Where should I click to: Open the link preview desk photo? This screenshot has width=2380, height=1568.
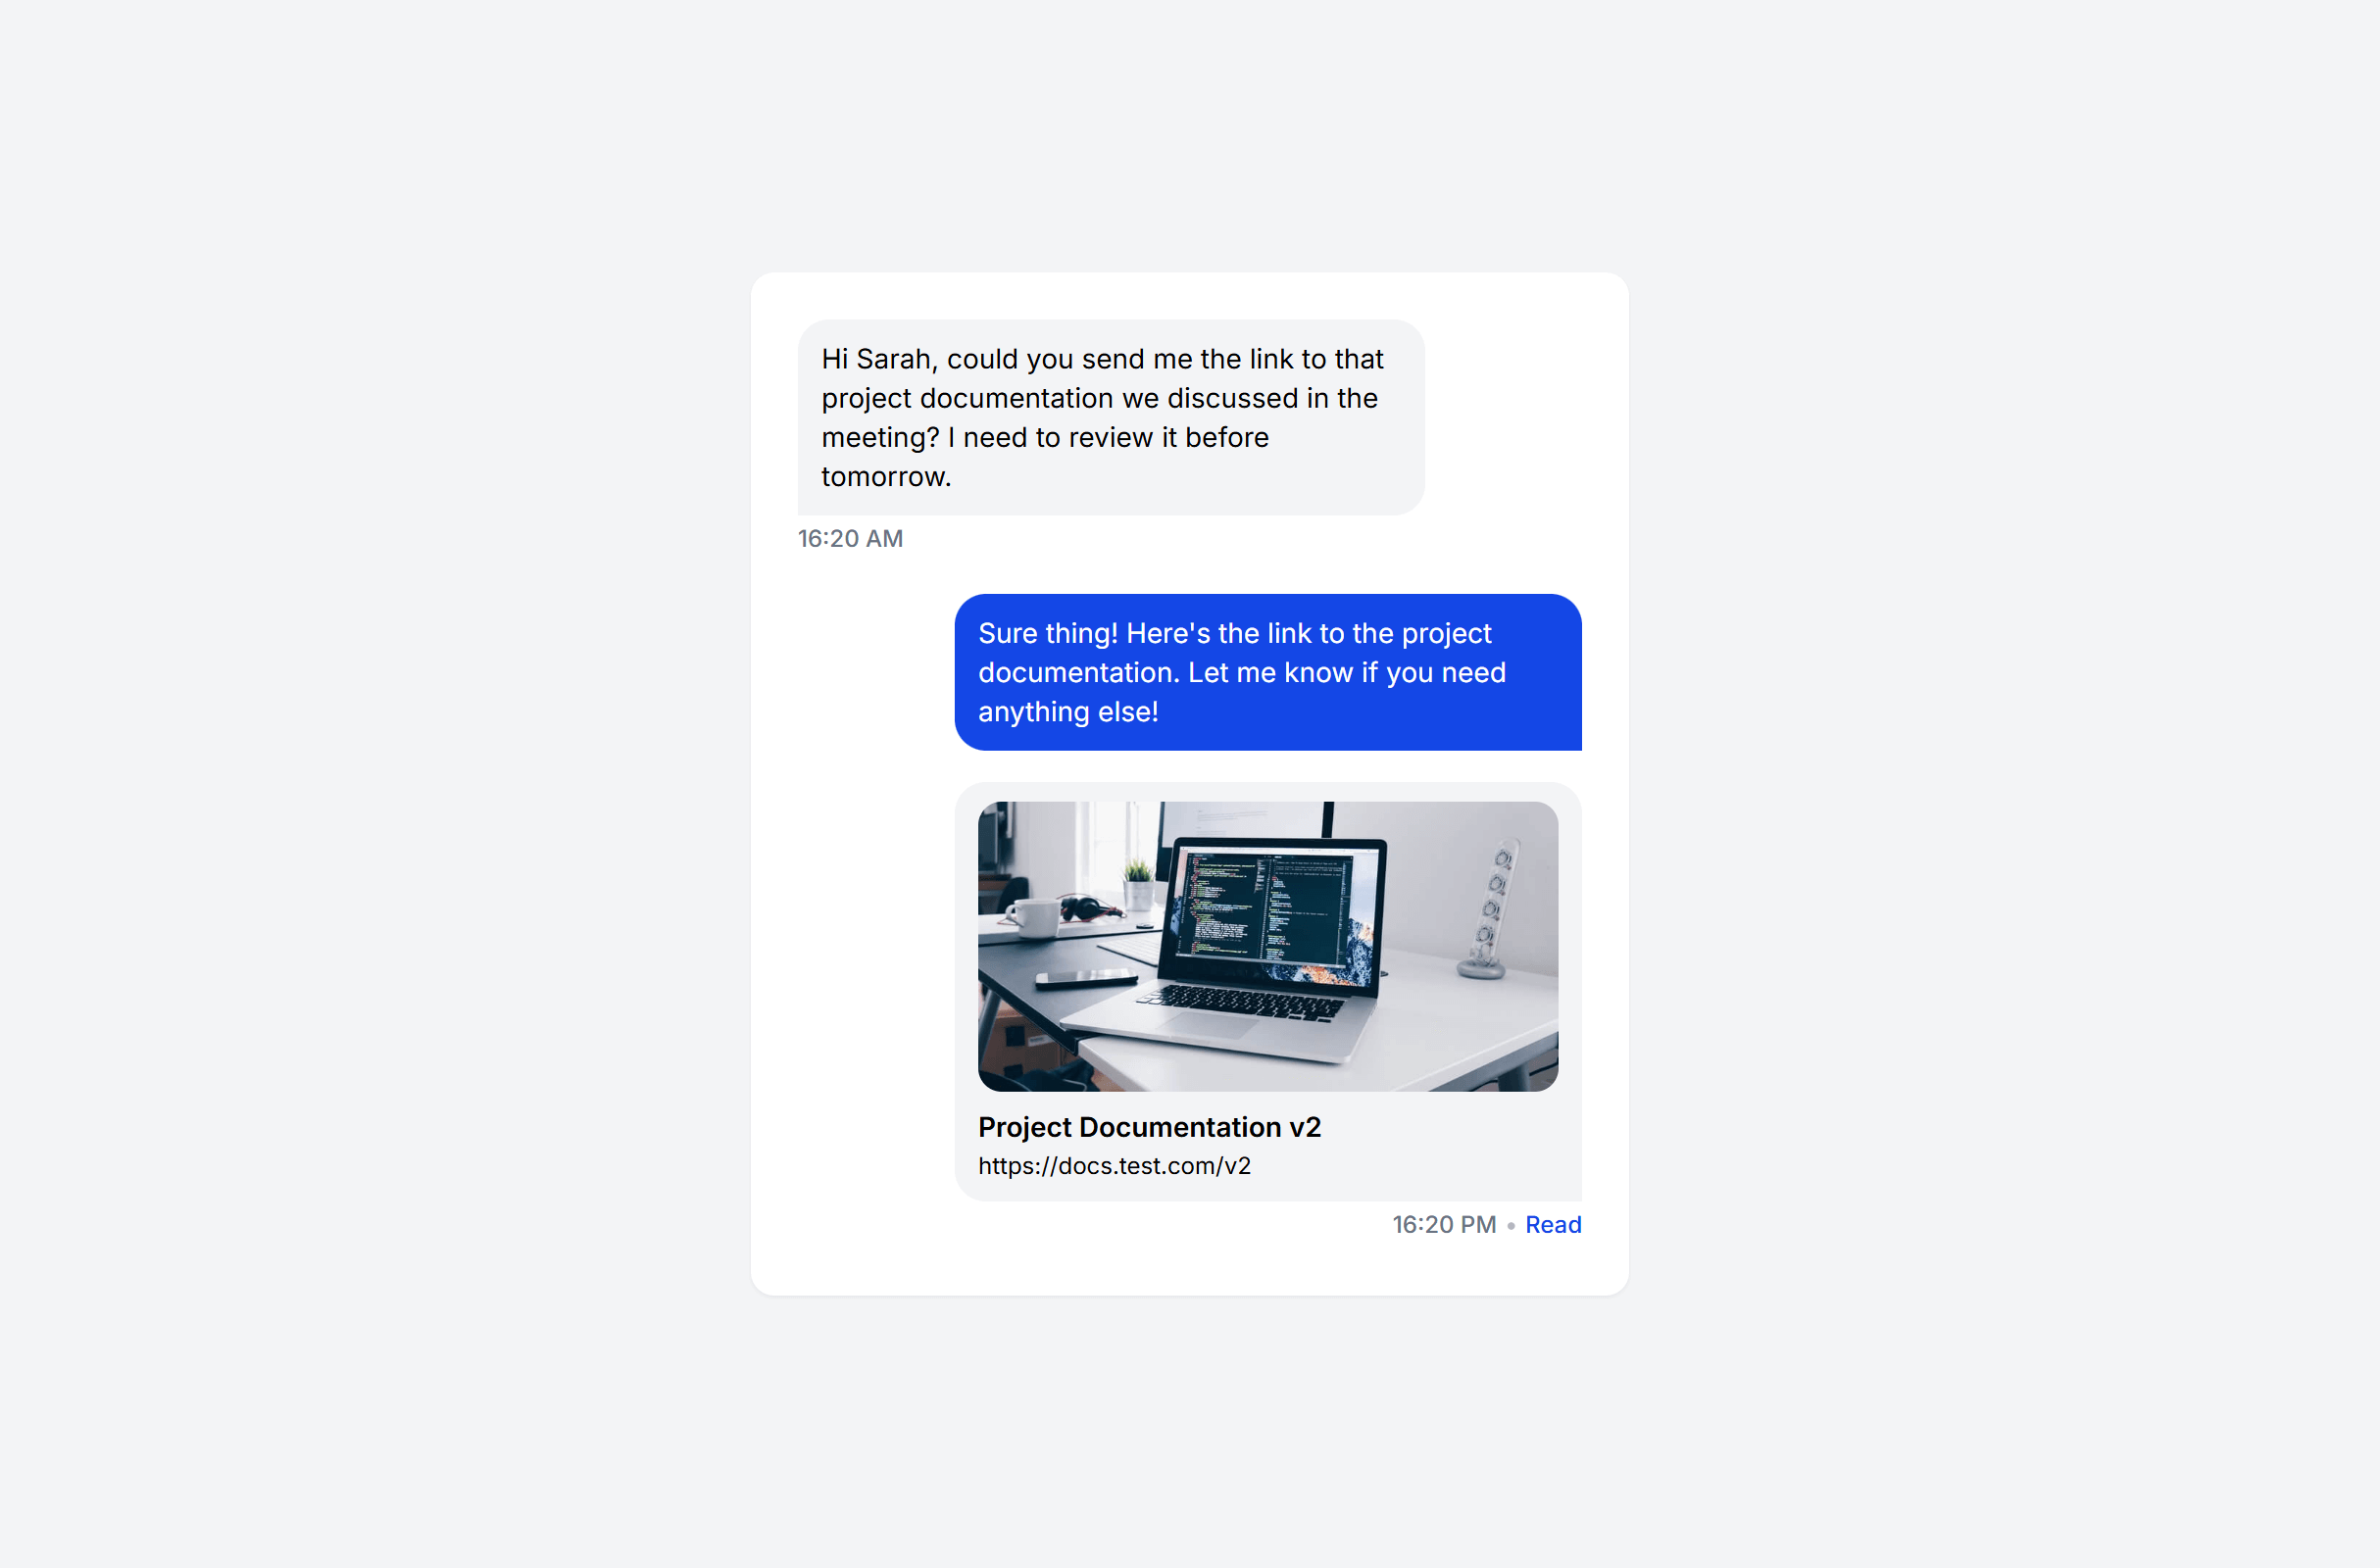tap(1267, 945)
